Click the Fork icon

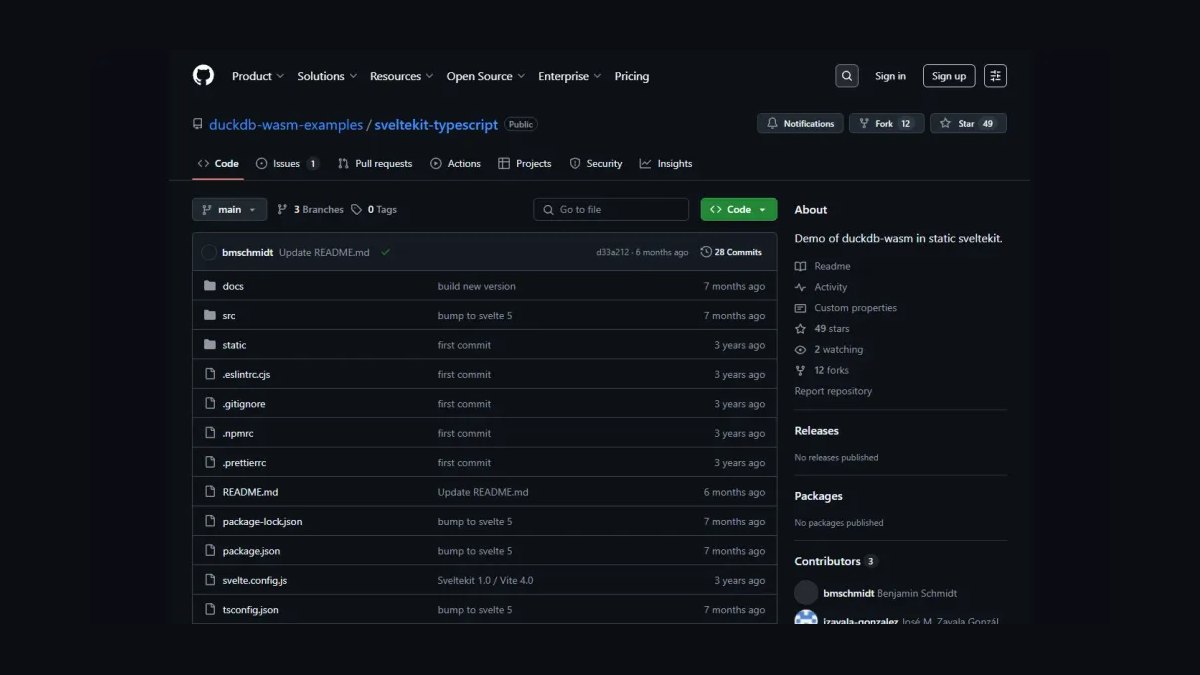pos(864,124)
